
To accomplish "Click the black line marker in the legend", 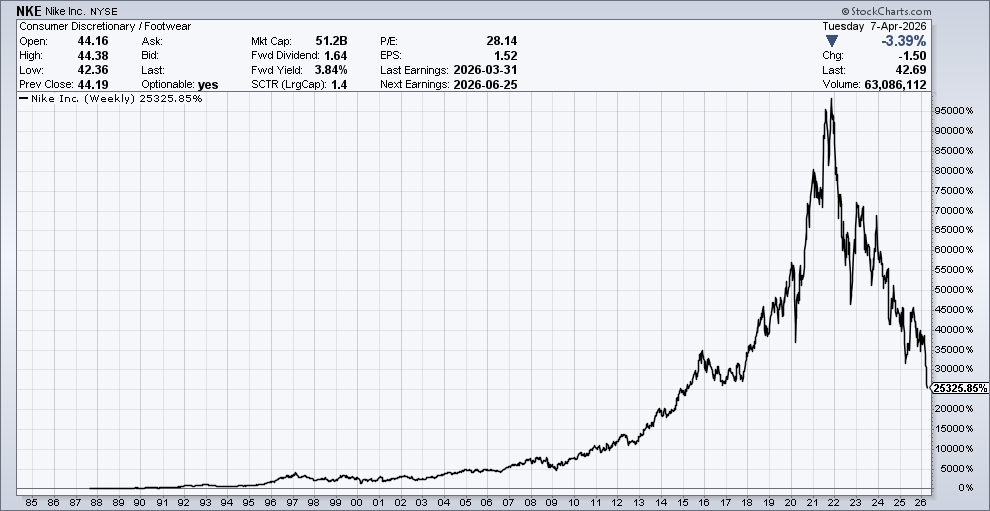I will coord(24,99).
